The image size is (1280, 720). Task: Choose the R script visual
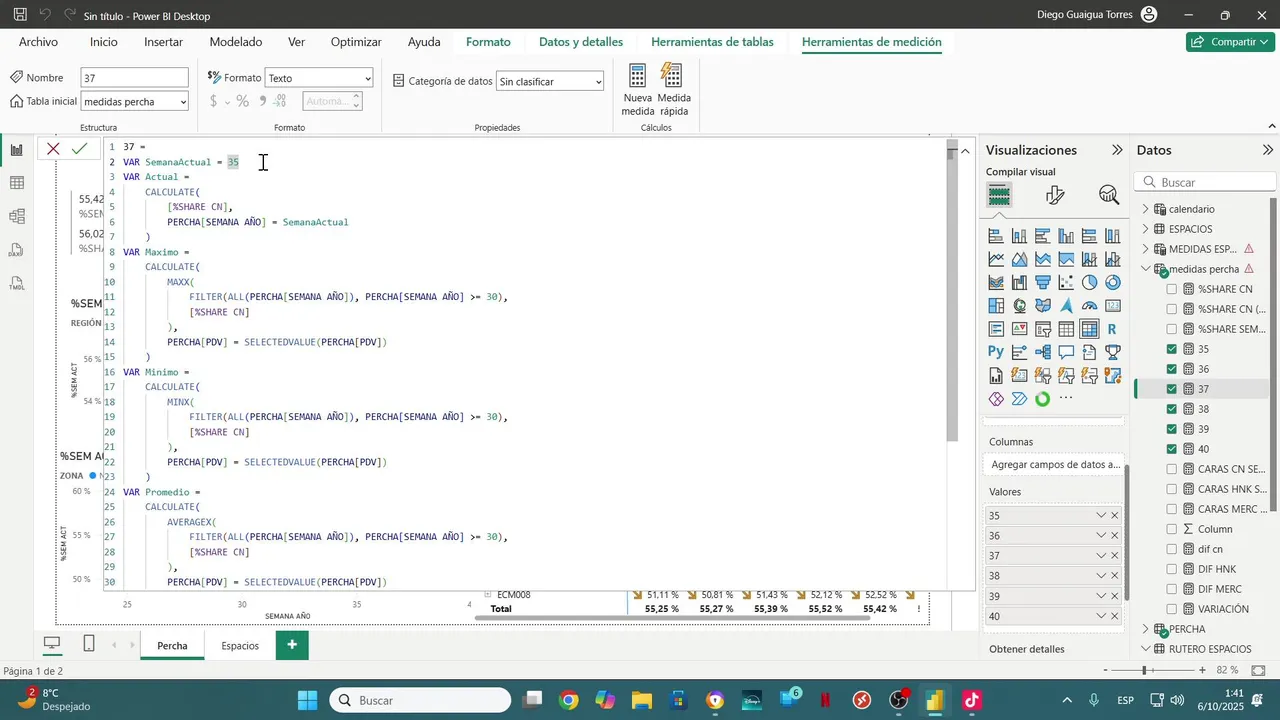coord(1112,329)
